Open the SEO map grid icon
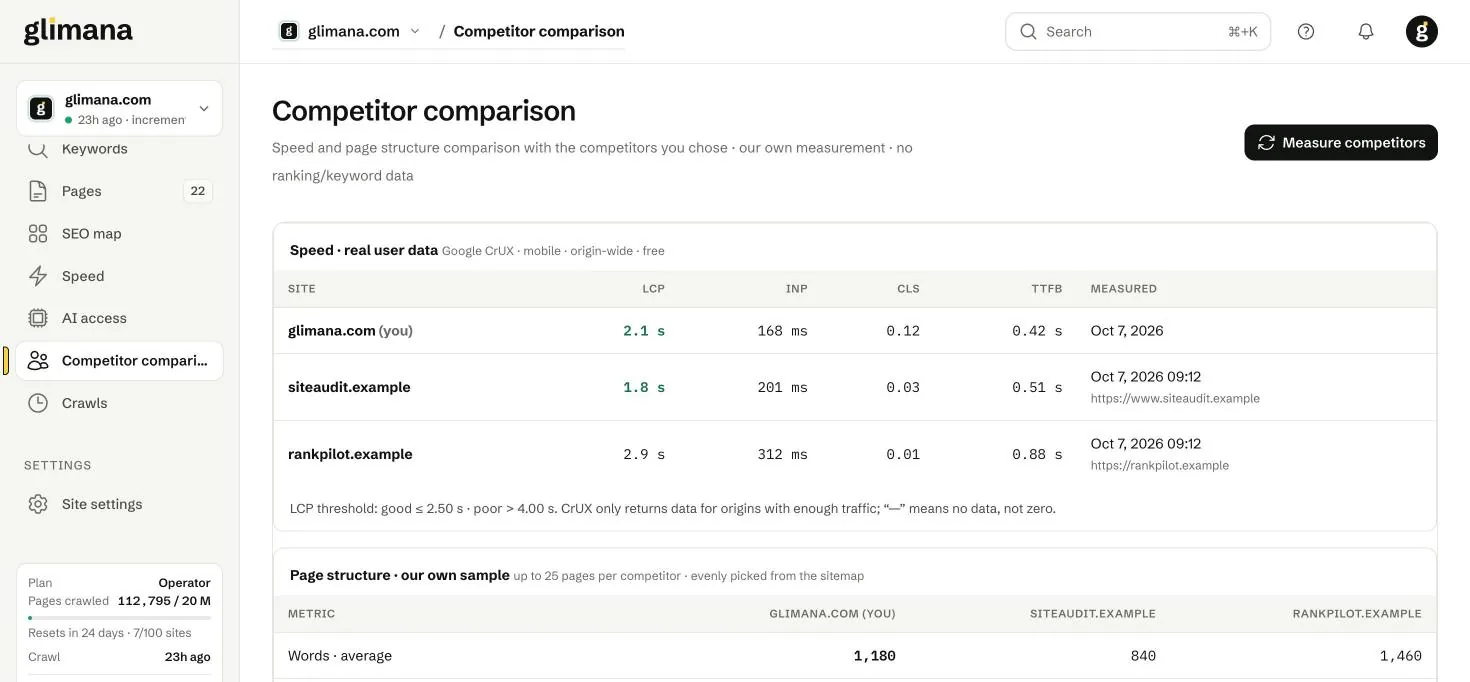The height and width of the screenshot is (682, 1470). pyautogui.click(x=38, y=234)
